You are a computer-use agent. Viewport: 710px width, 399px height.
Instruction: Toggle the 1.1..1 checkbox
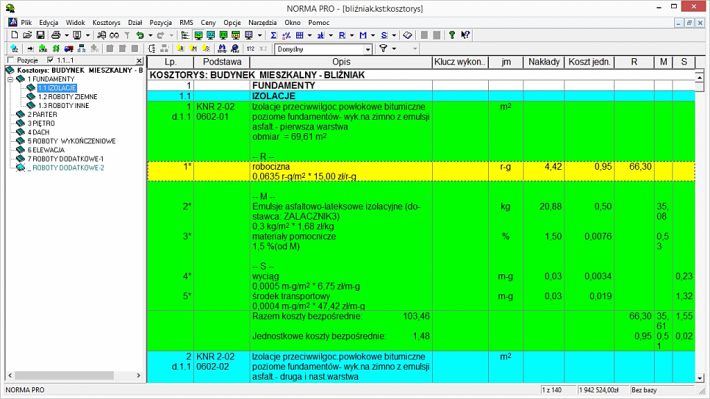click(50, 60)
